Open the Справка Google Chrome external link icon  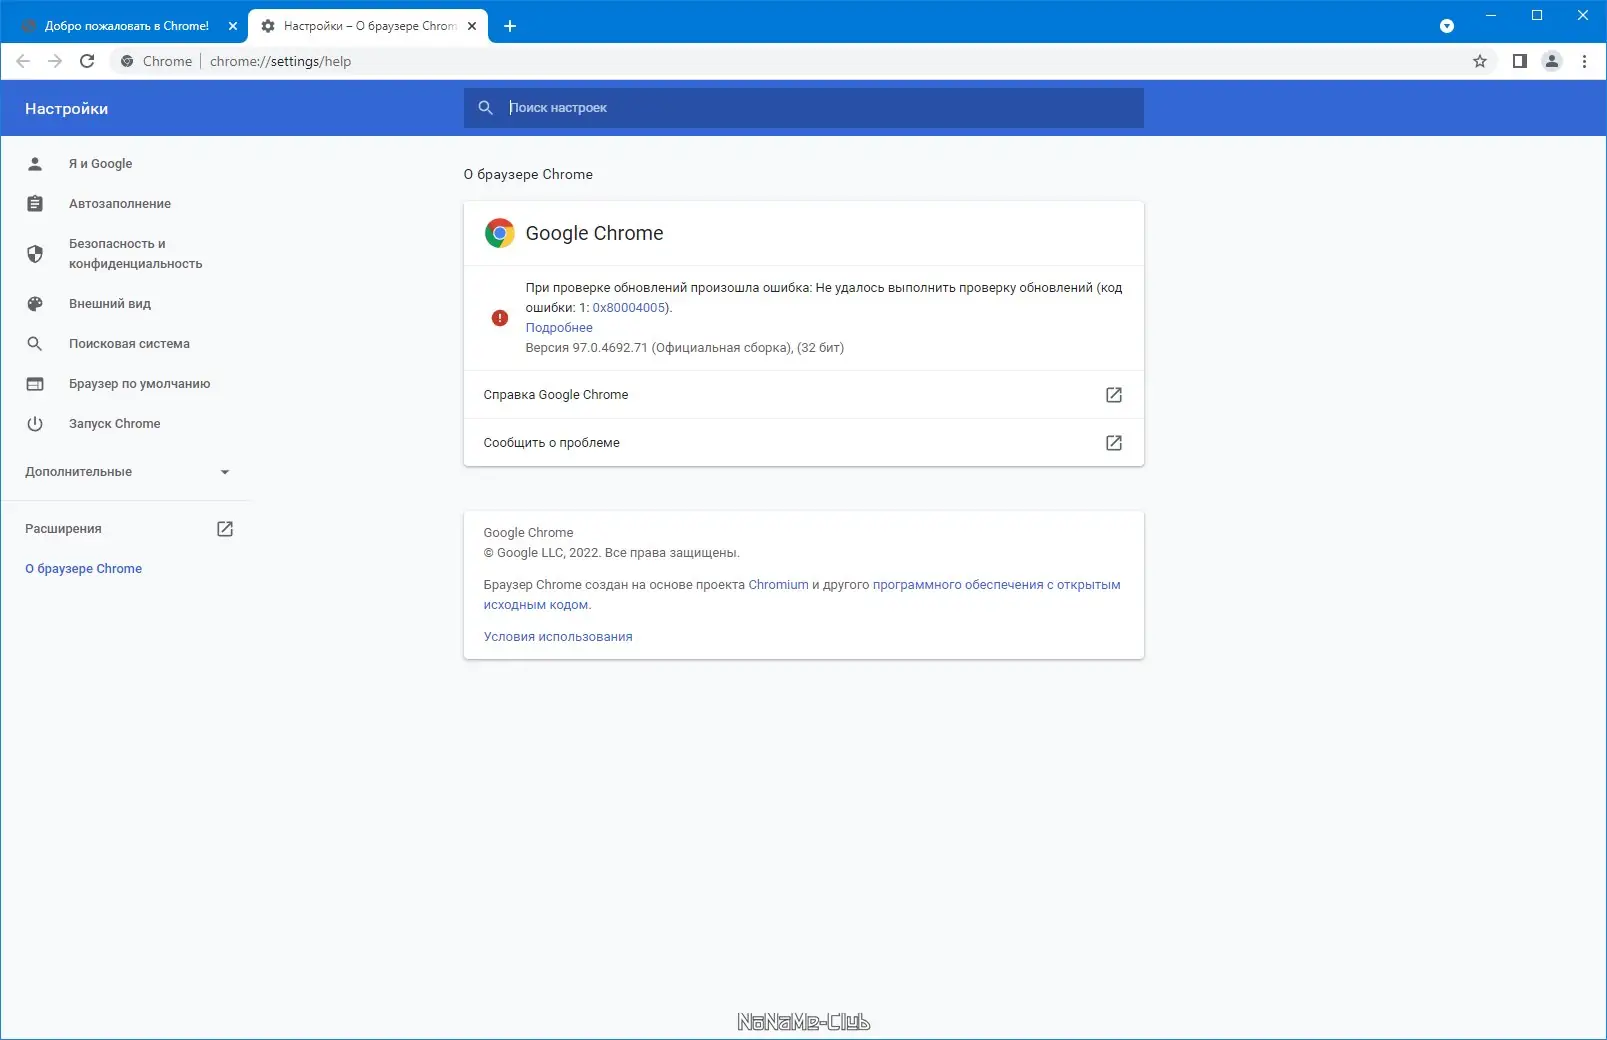[1113, 394]
